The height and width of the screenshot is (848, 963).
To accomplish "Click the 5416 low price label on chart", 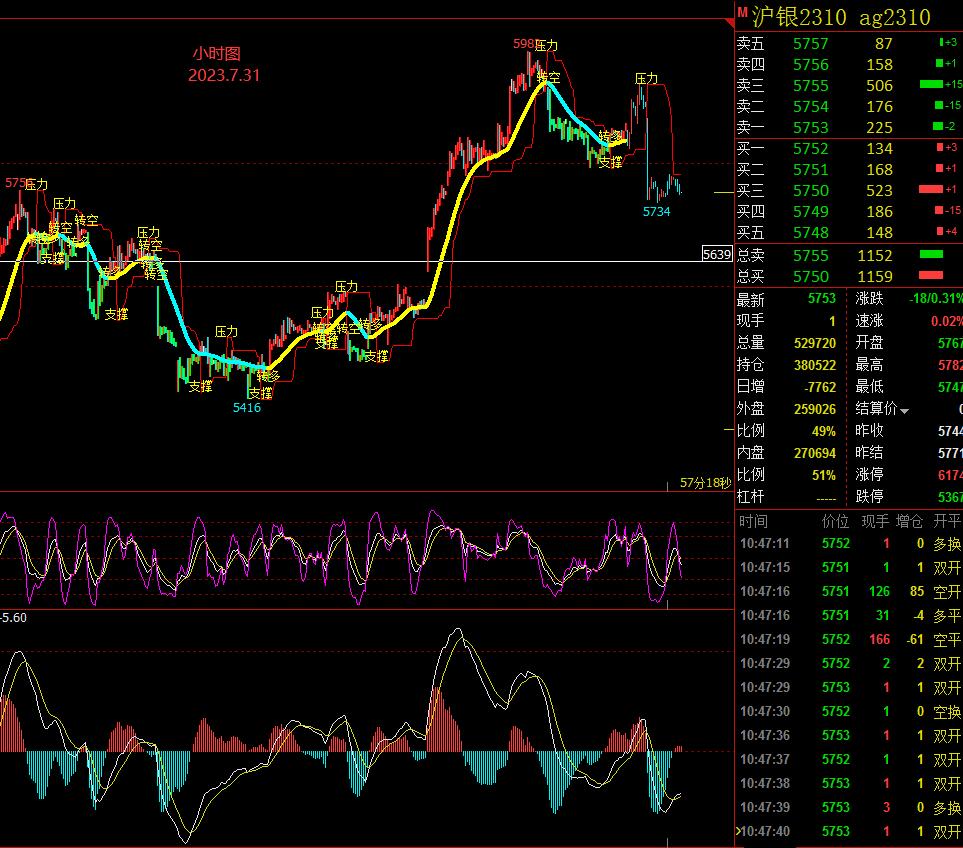I will tap(247, 408).
